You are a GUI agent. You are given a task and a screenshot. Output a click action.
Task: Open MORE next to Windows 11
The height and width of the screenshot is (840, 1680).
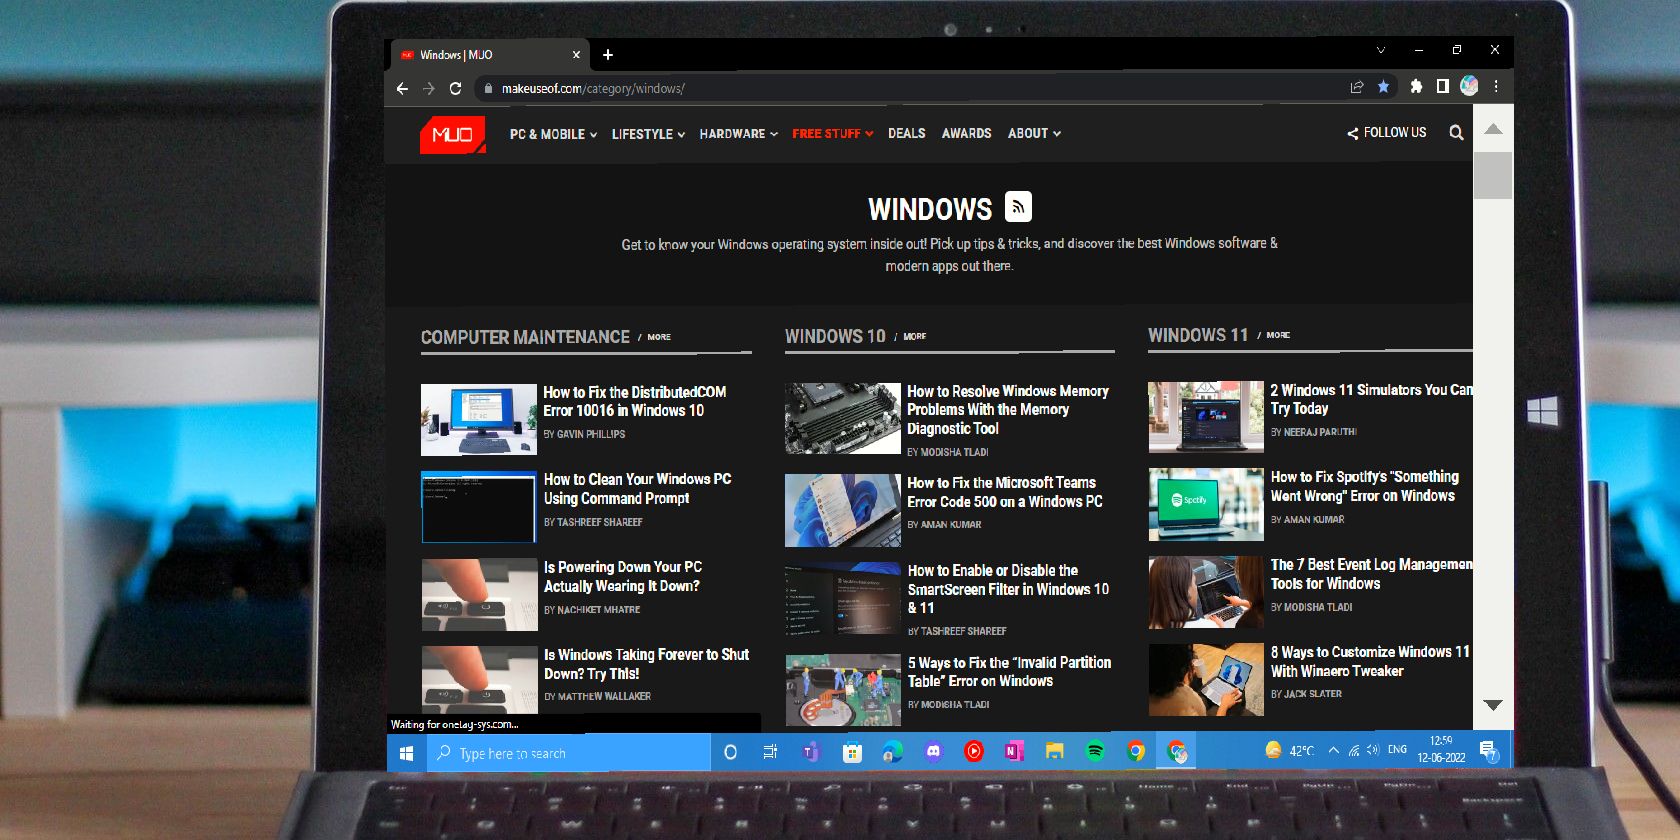pyautogui.click(x=1278, y=335)
